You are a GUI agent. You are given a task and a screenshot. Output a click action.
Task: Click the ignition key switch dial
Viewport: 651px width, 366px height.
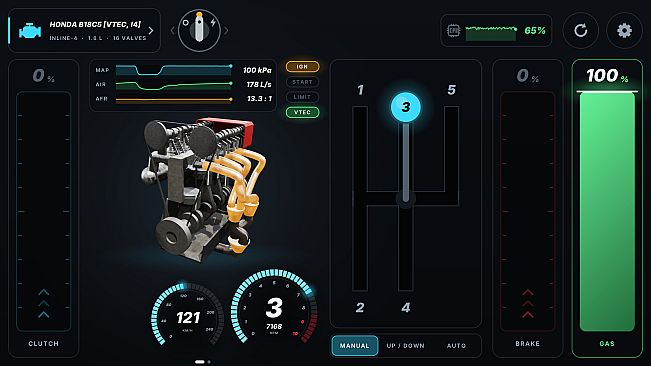199,30
